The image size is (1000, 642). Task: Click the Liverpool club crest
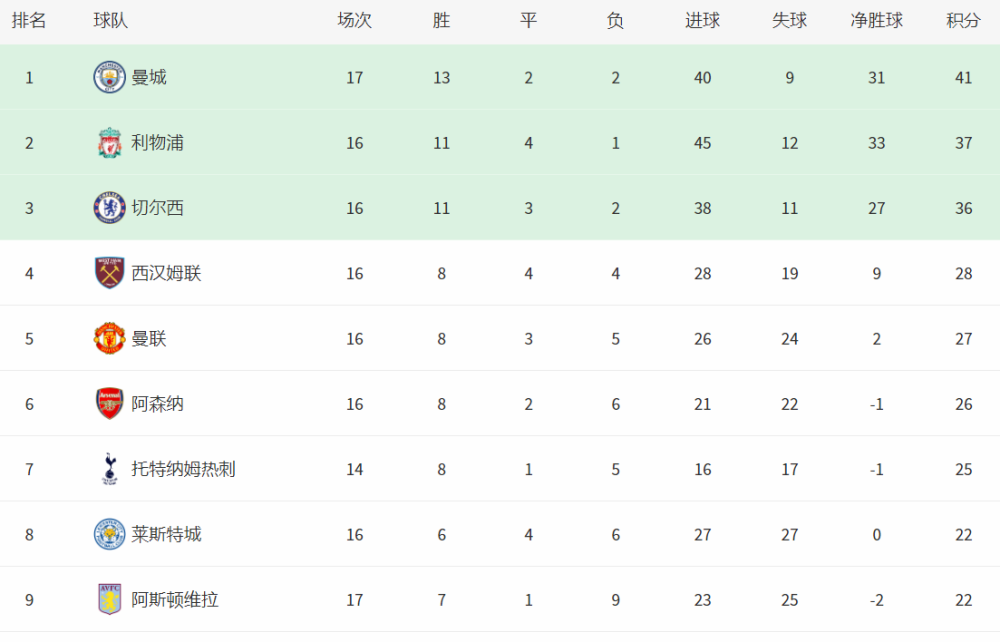(110, 143)
